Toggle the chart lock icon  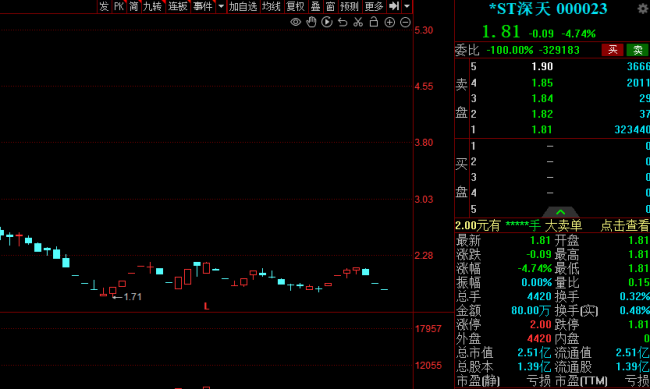(374, 22)
